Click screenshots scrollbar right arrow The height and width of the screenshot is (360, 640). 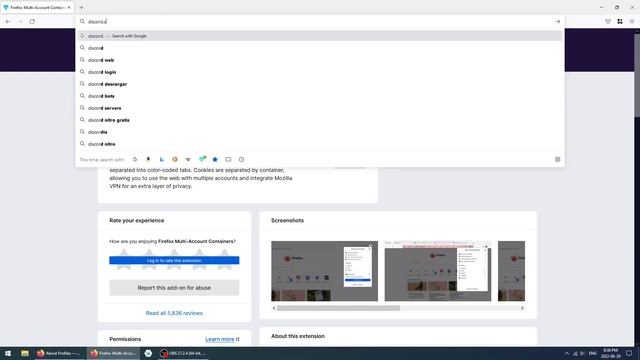(x=522, y=308)
